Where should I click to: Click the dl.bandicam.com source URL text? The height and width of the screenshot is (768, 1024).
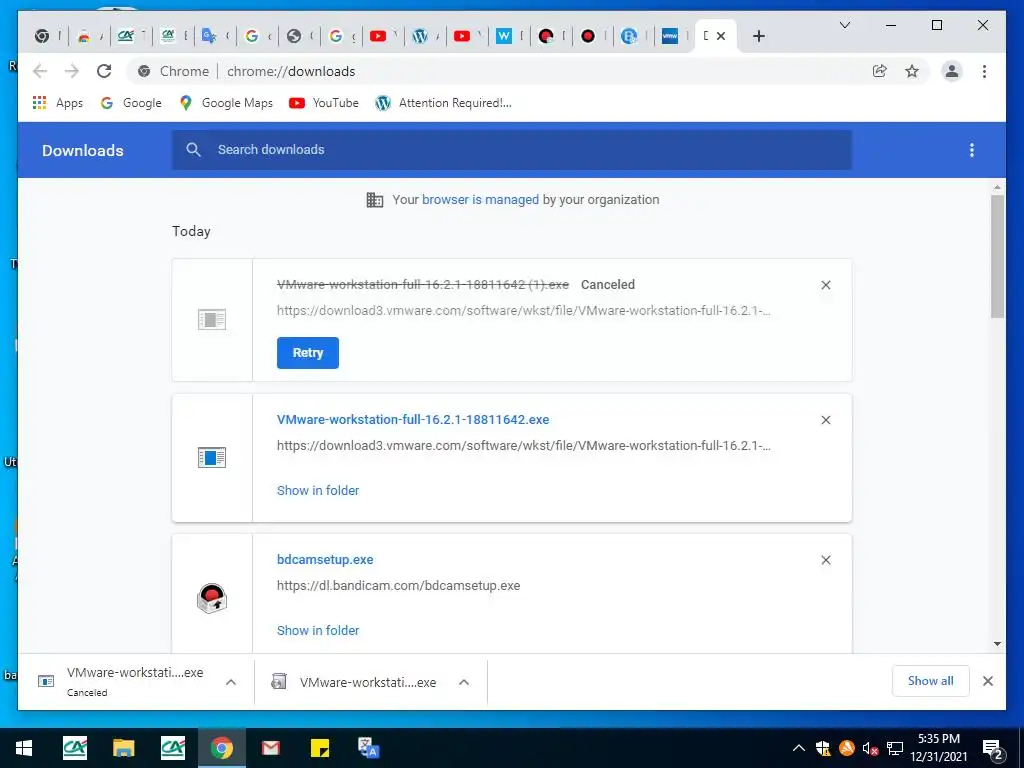[398, 586]
